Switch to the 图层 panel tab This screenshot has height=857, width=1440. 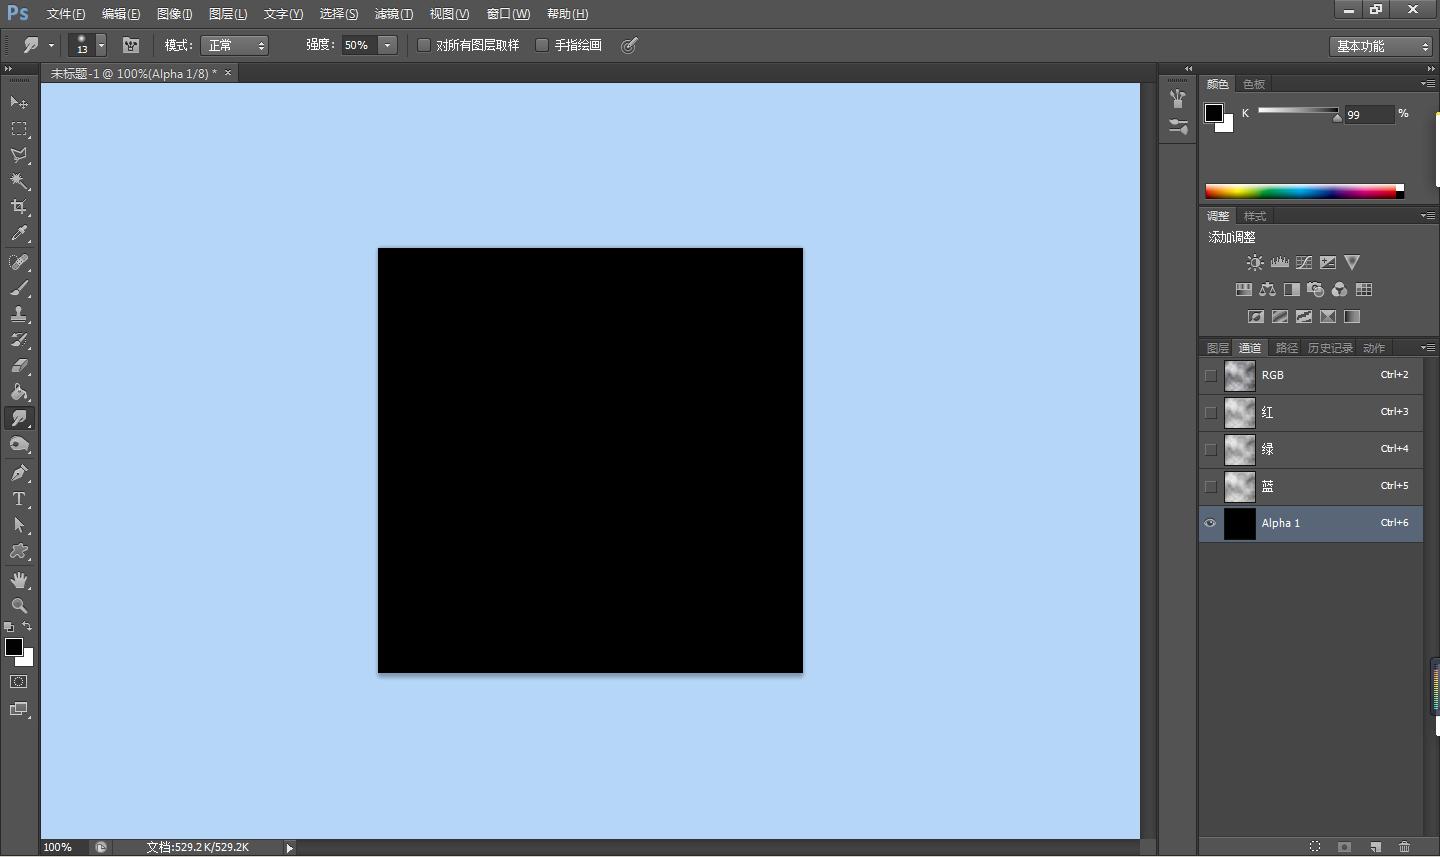pos(1217,348)
